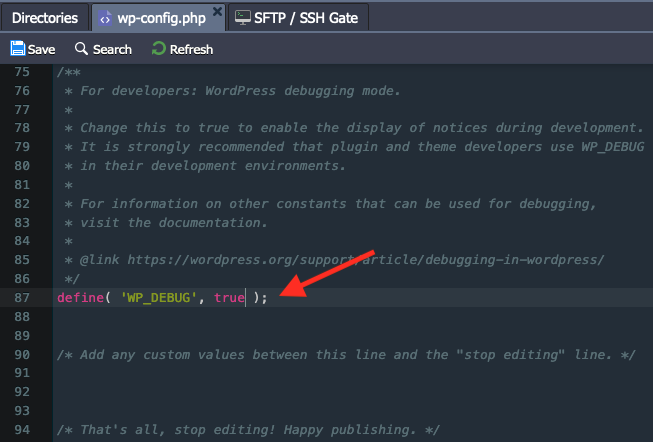653x442 pixels.
Task: Click 'in their development environments.' comment
Action: [212, 166]
